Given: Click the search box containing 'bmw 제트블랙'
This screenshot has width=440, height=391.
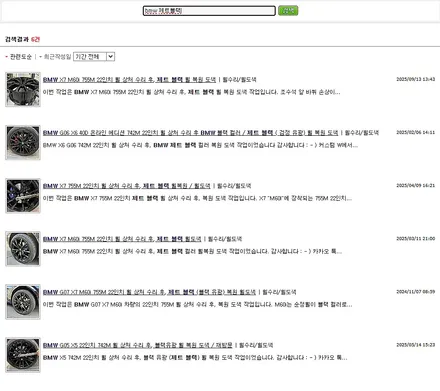Looking at the screenshot, I should coord(209,11).
